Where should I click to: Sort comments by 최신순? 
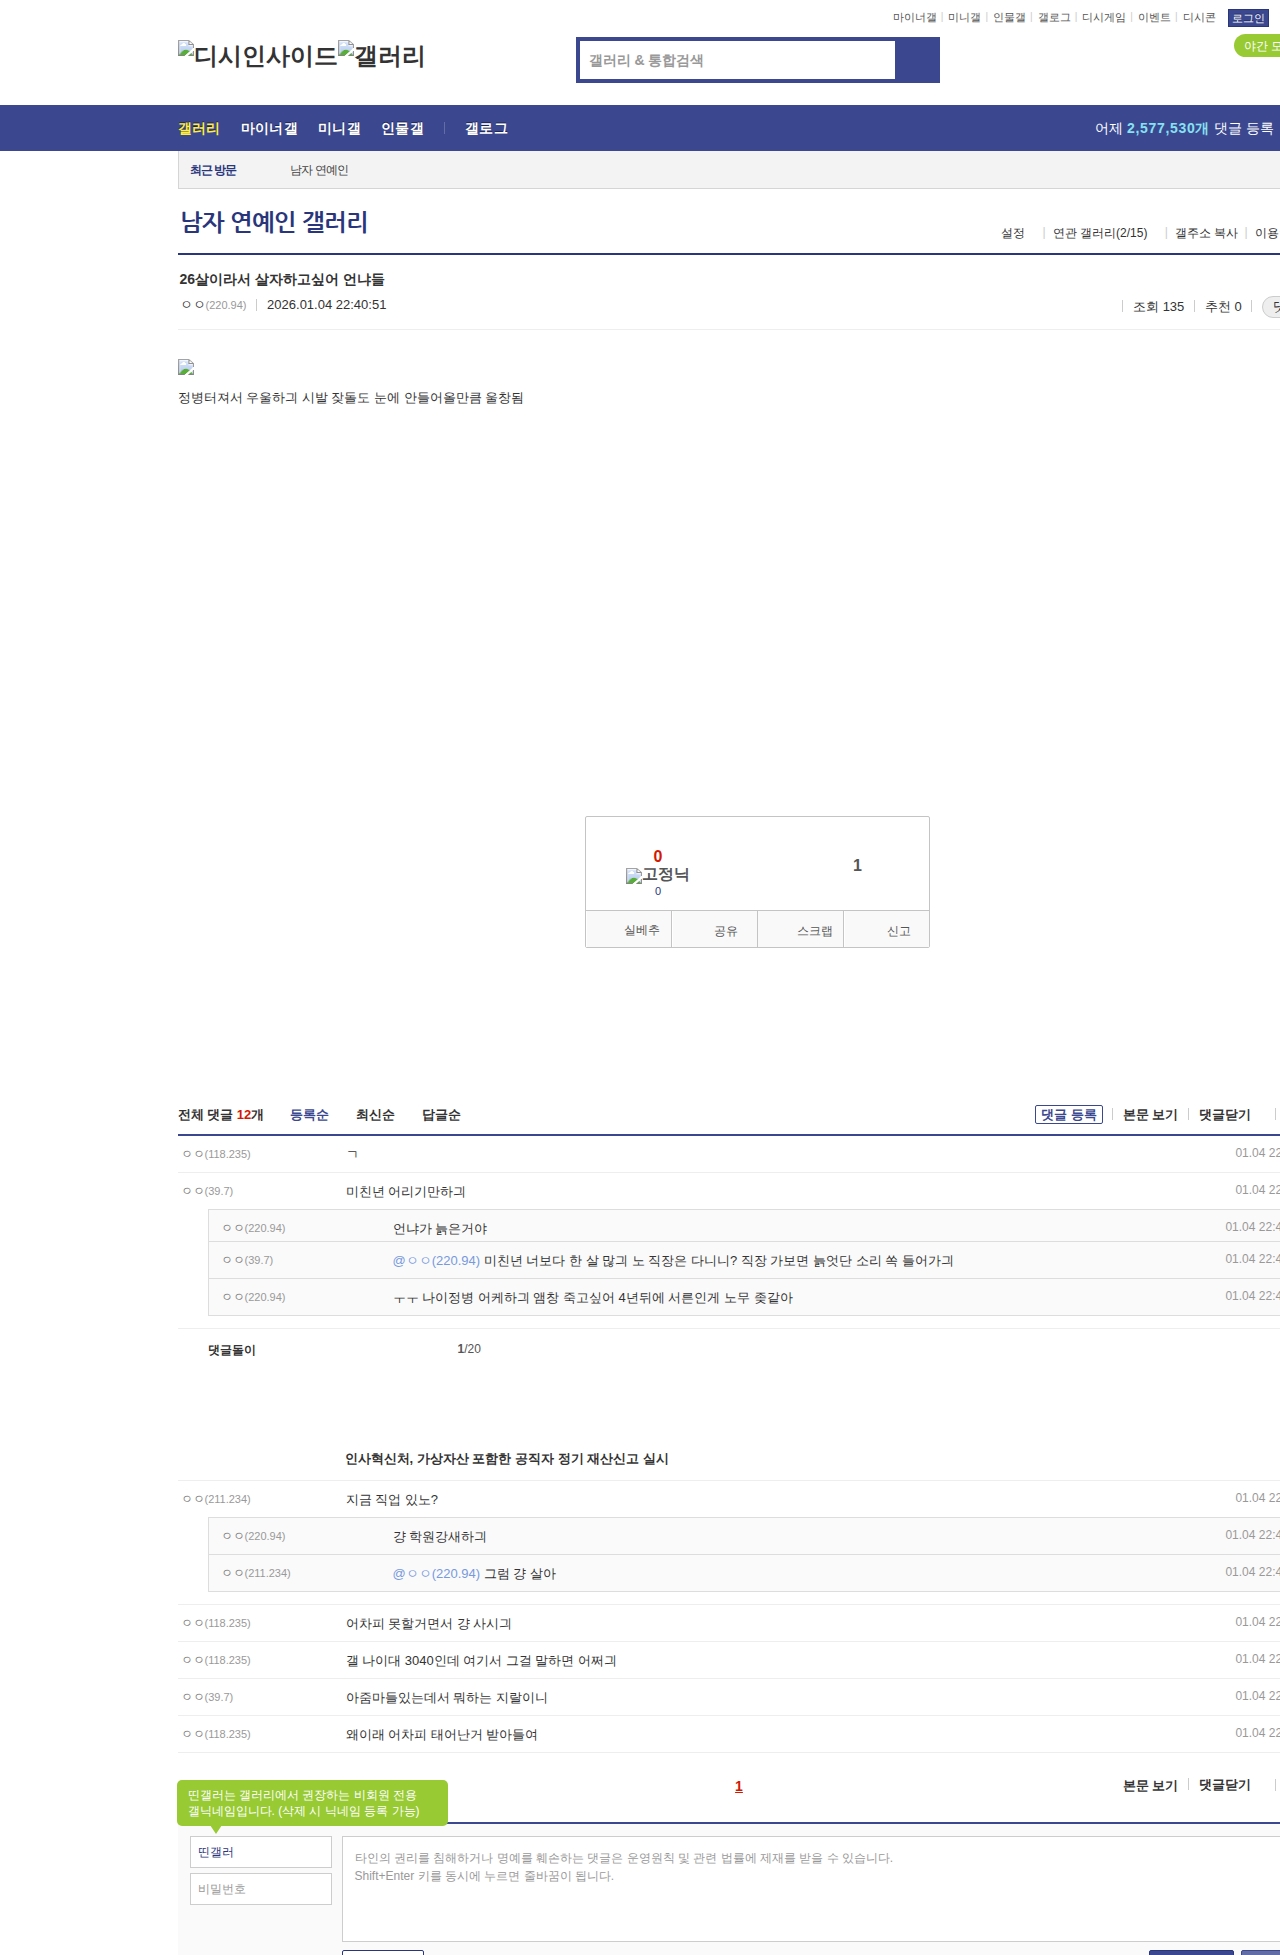(x=375, y=1115)
